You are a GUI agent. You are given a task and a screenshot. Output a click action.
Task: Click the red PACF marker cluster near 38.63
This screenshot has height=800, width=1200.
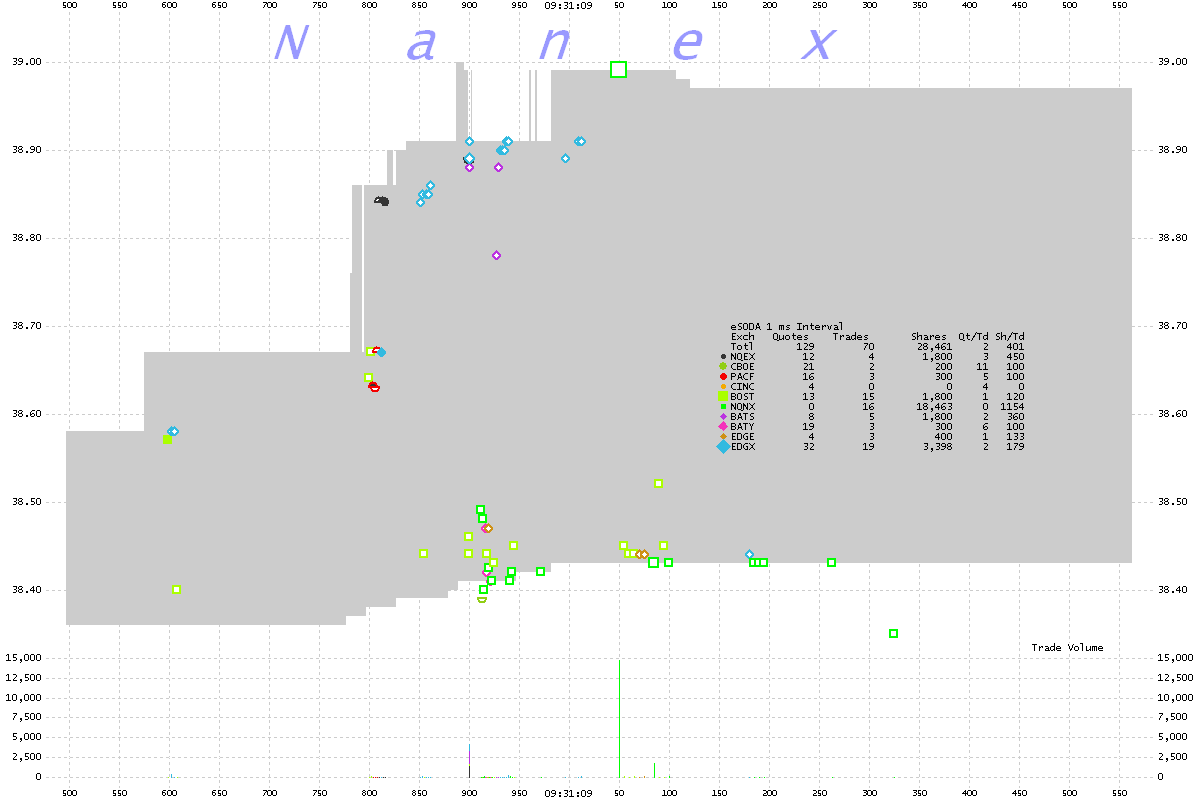pyautogui.click(x=374, y=386)
